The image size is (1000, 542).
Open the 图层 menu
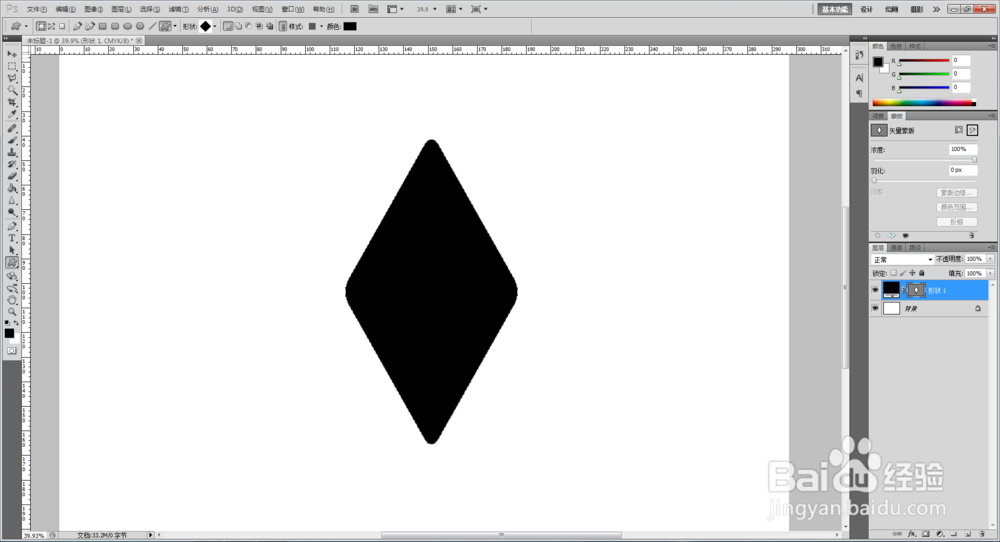(x=121, y=9)
